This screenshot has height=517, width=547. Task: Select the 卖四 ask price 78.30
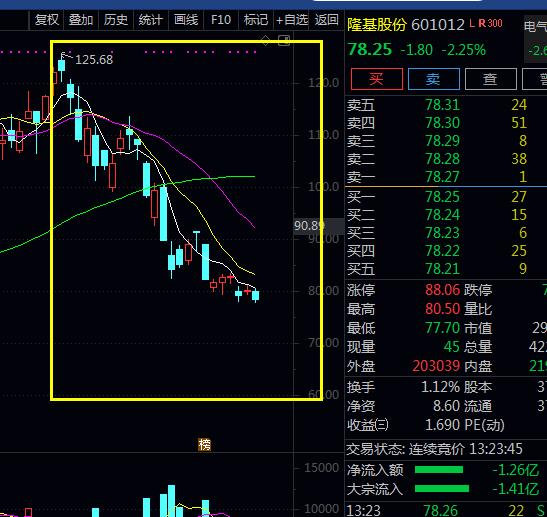(442, 123)
